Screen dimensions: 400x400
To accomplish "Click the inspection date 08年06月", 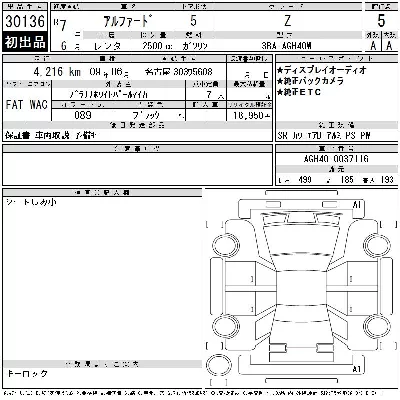I will coord(109,72).
